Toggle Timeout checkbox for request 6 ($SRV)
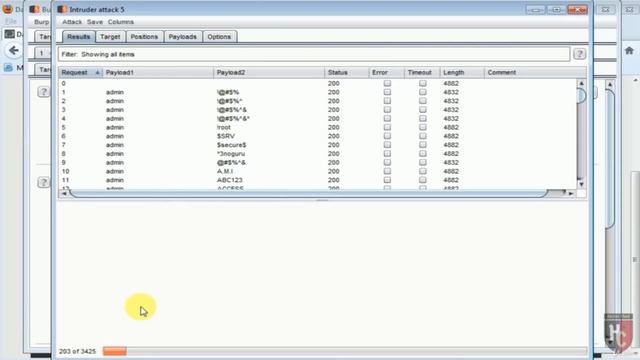640x360 pixels. 422,136
